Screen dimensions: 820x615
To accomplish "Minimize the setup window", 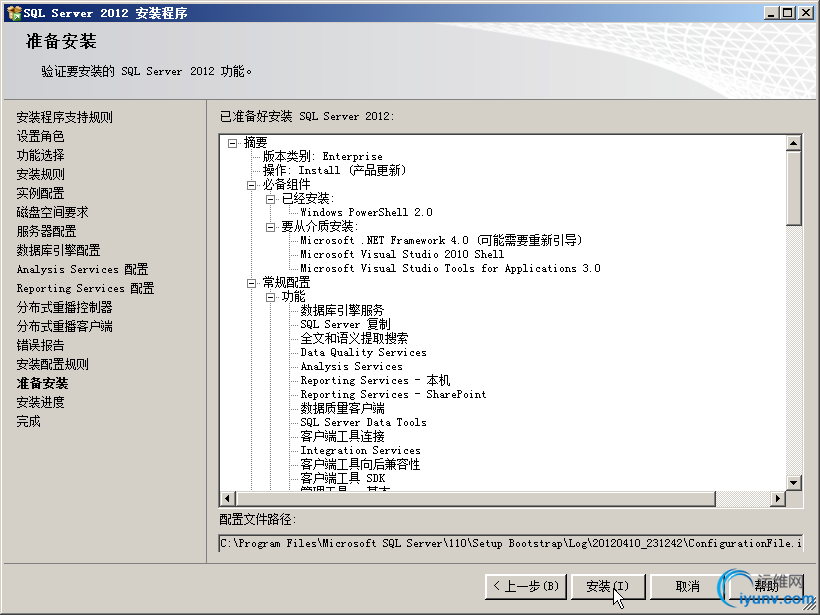I will (x=770, y=13).
